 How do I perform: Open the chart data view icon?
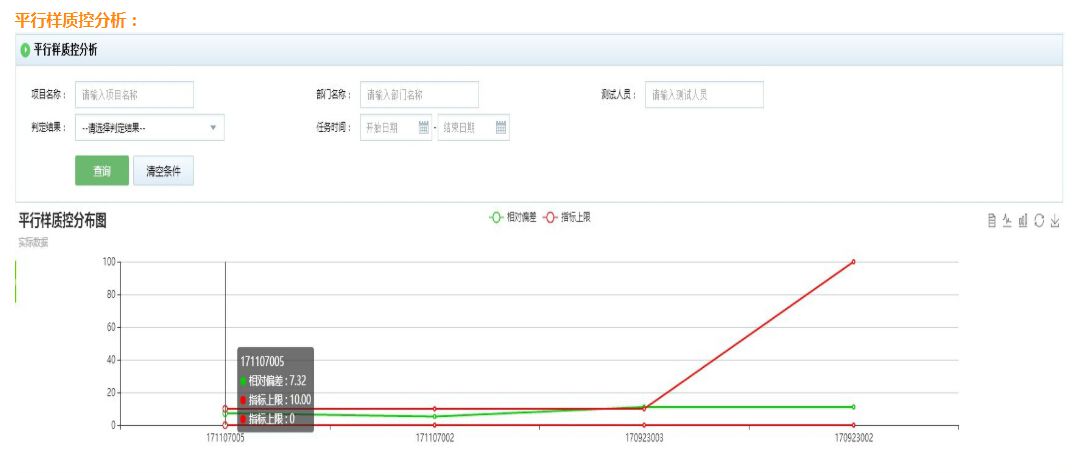click(991, 221)
